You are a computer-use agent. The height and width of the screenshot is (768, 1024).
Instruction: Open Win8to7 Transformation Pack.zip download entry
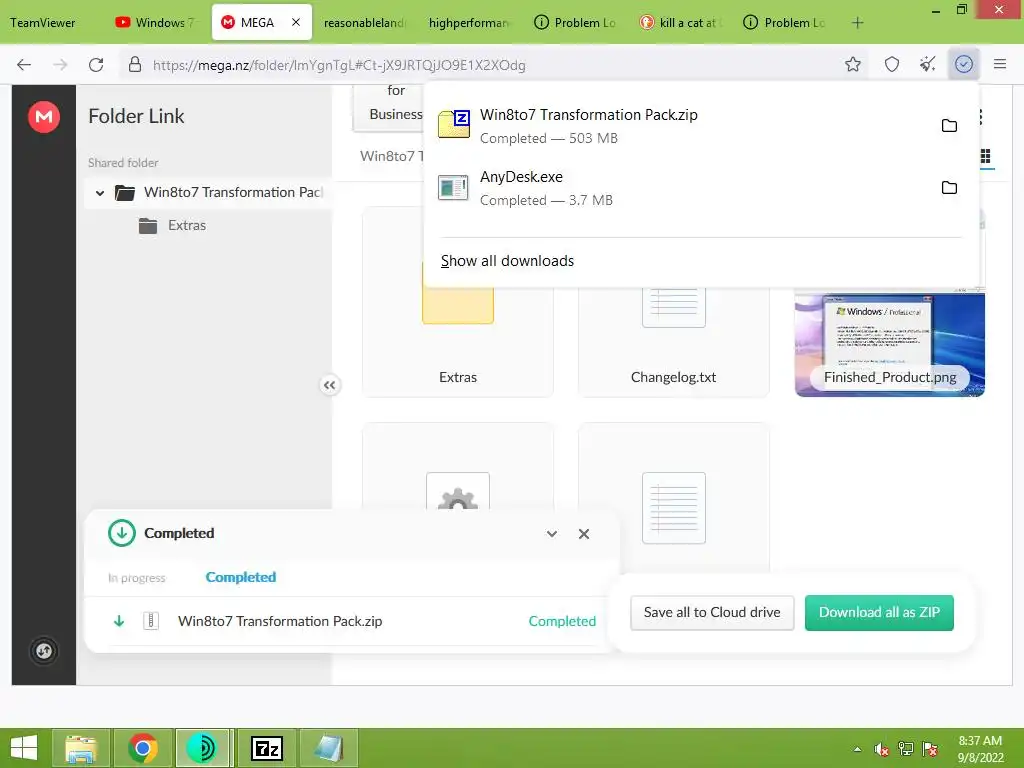pyautogui.click(x=679, y=126)
